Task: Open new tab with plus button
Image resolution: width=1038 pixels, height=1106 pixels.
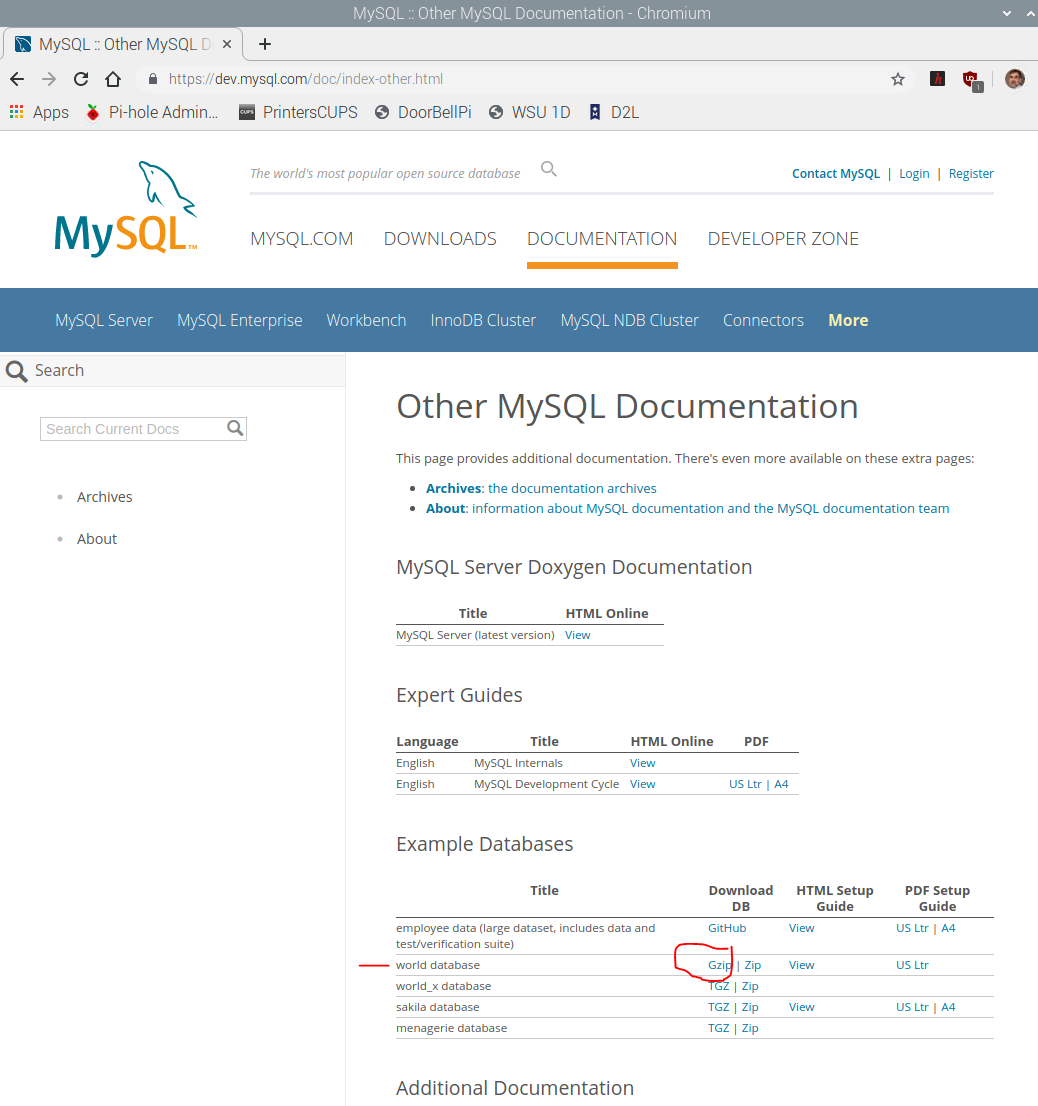Action: click(265, 44)
